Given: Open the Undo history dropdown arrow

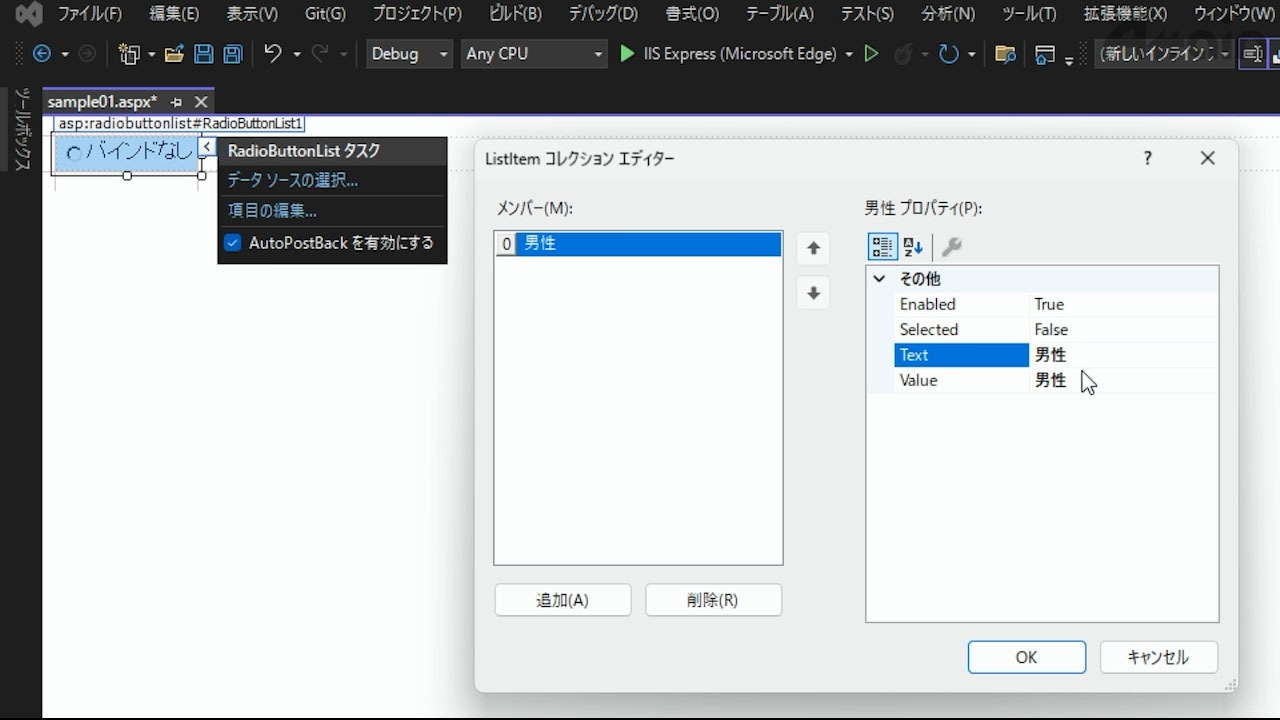Looking at the screenshot, I should tap(297, 54).
